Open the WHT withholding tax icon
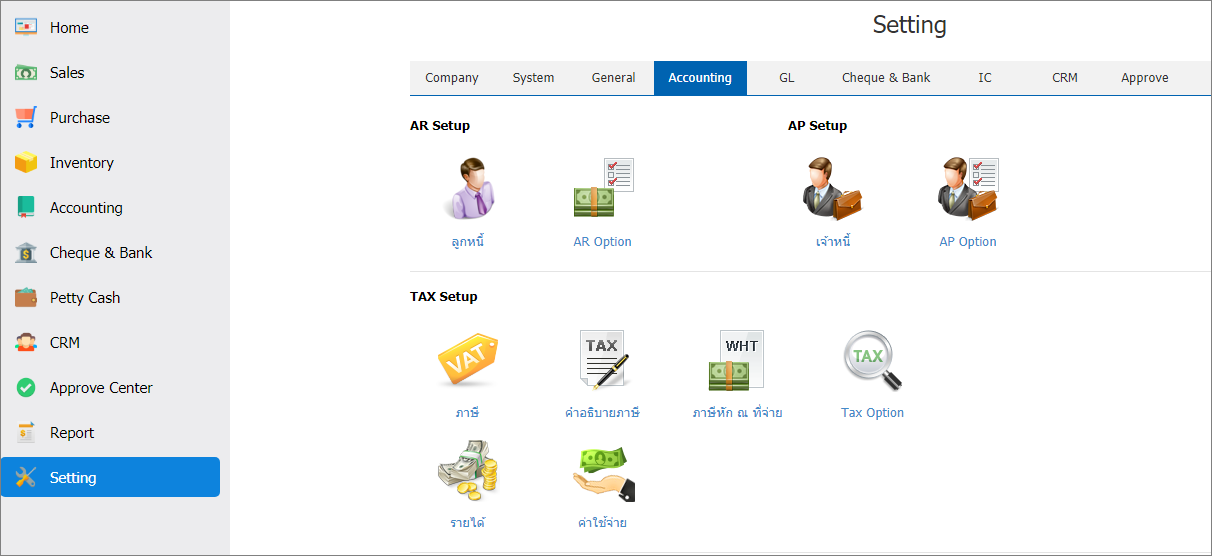 coord(737,360)
